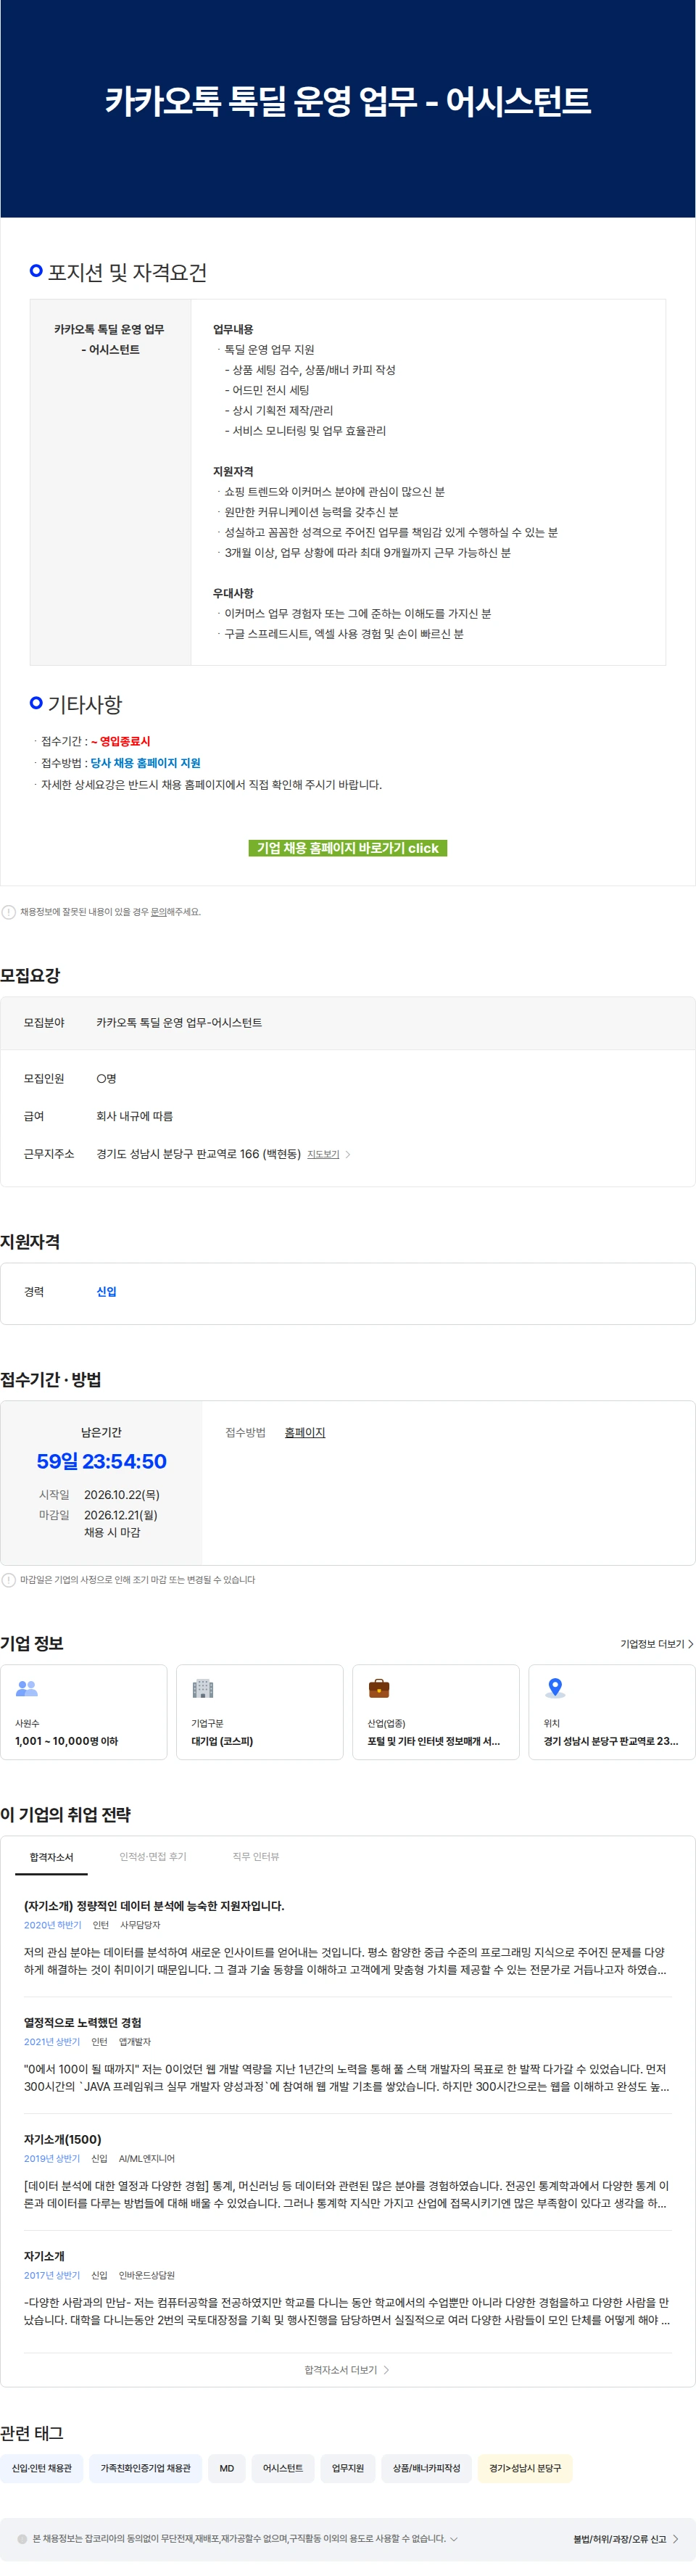Select the 합격자소서 tab
This screenshot has height=2576, width=696.
51,1857
